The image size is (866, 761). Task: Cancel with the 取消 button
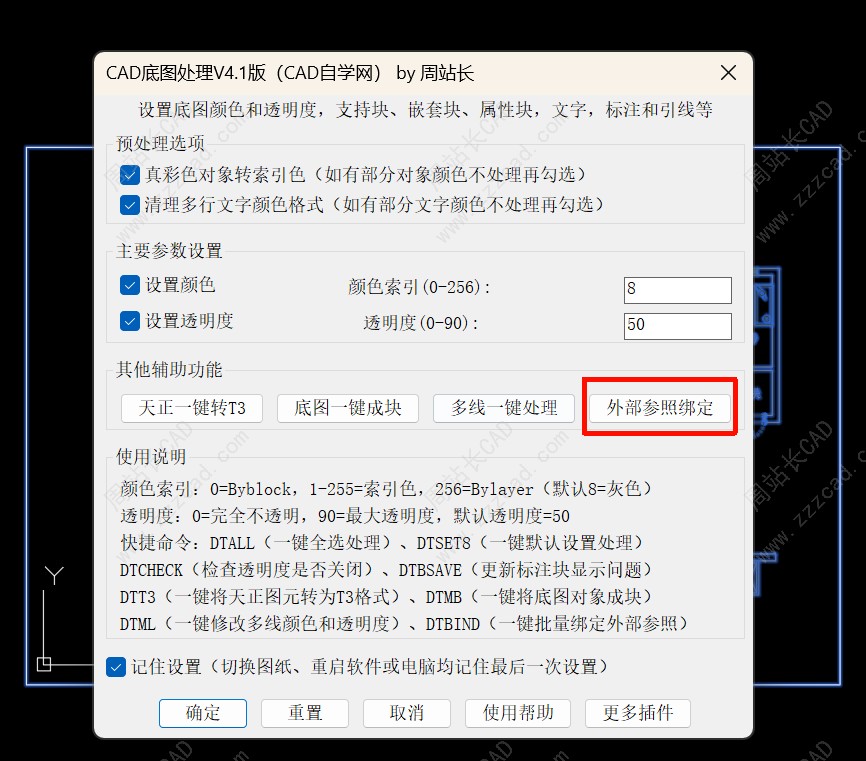pyautogui.click(x=407, y=713)
